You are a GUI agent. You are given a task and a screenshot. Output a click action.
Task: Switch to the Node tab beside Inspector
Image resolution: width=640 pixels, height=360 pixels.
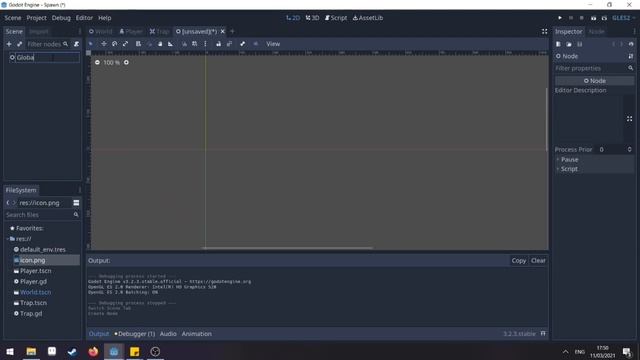point(596,31)
